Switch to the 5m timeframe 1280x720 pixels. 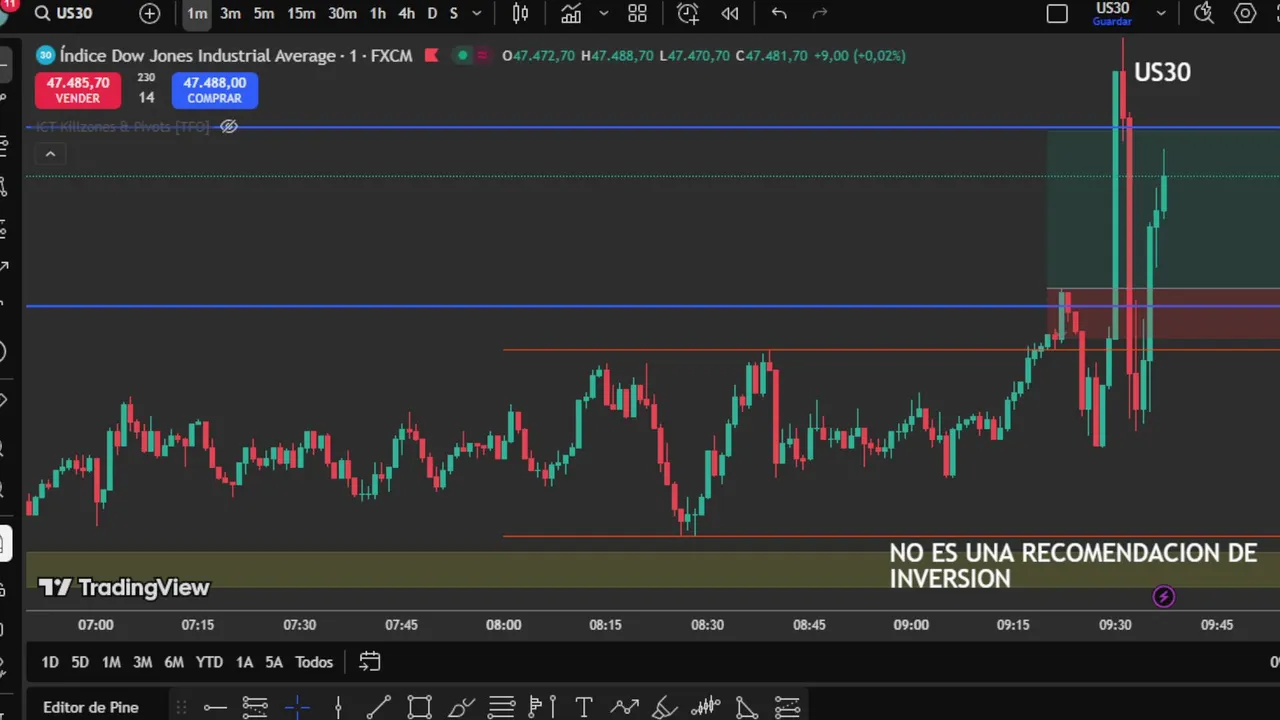pyautogui.click(x=264, y=13)
